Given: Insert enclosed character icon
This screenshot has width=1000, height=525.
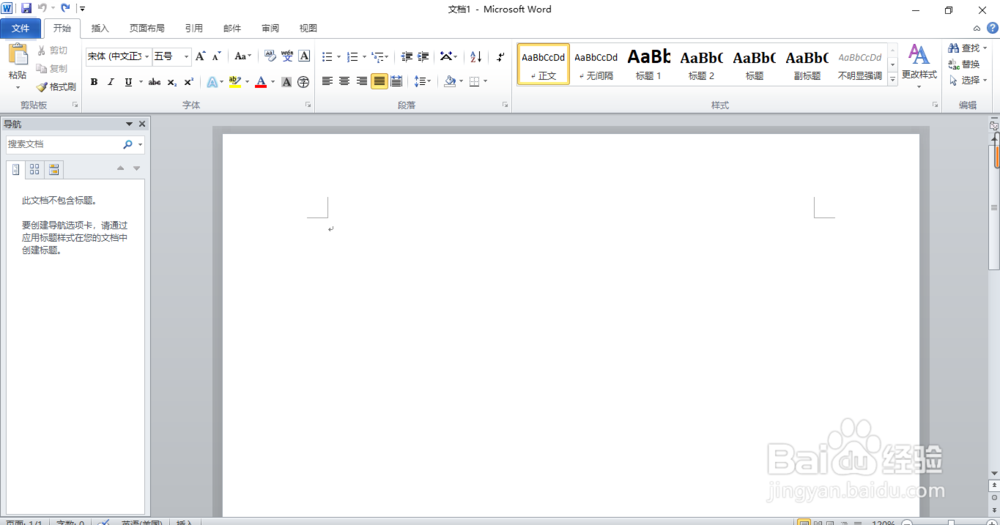Looking at the screenshot, I should tap(304, 82).
